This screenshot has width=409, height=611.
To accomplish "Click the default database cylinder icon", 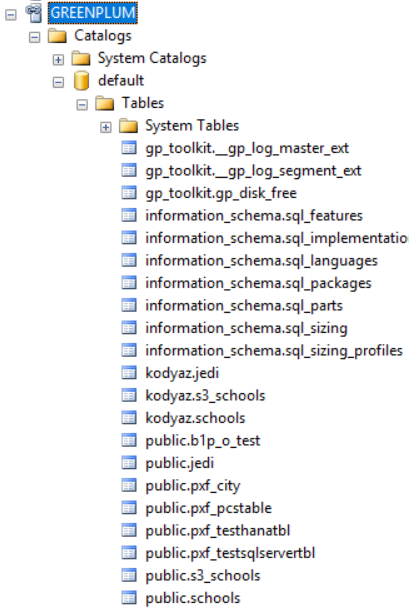I will pyautogui.click(x=81, y=81).
